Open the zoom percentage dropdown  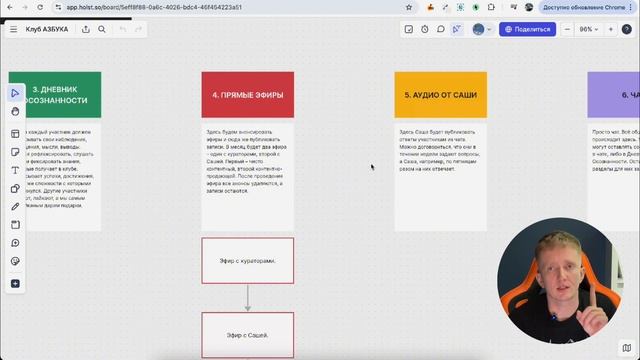coord(589,29)
